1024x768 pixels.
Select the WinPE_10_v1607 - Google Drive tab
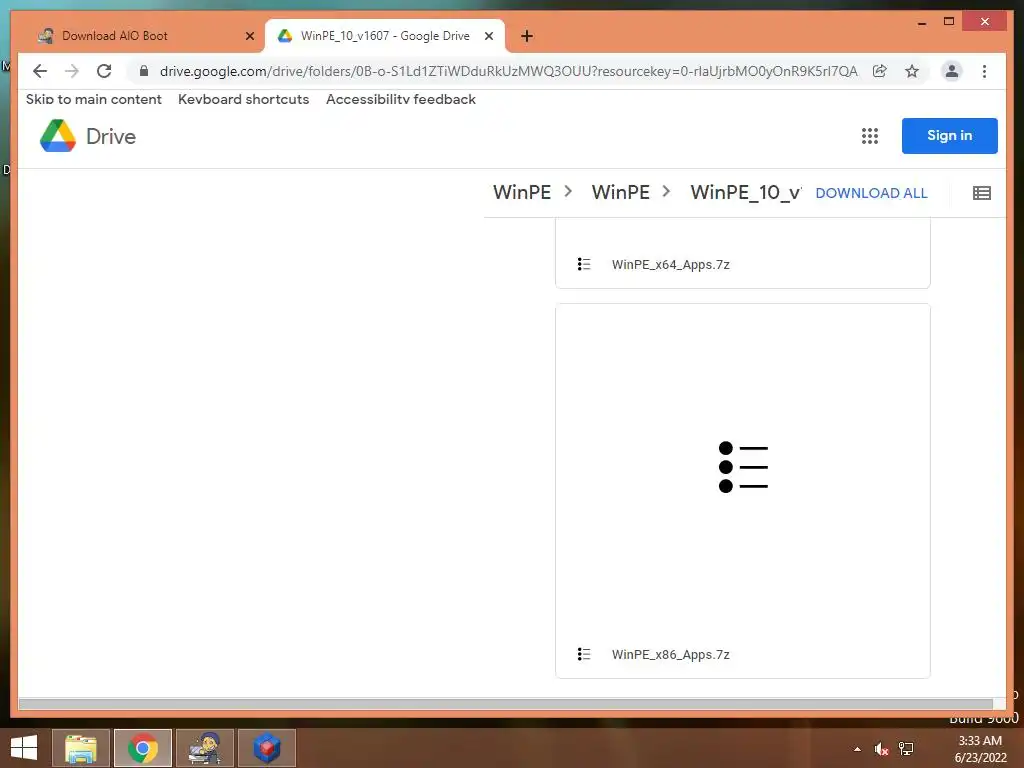385,36
